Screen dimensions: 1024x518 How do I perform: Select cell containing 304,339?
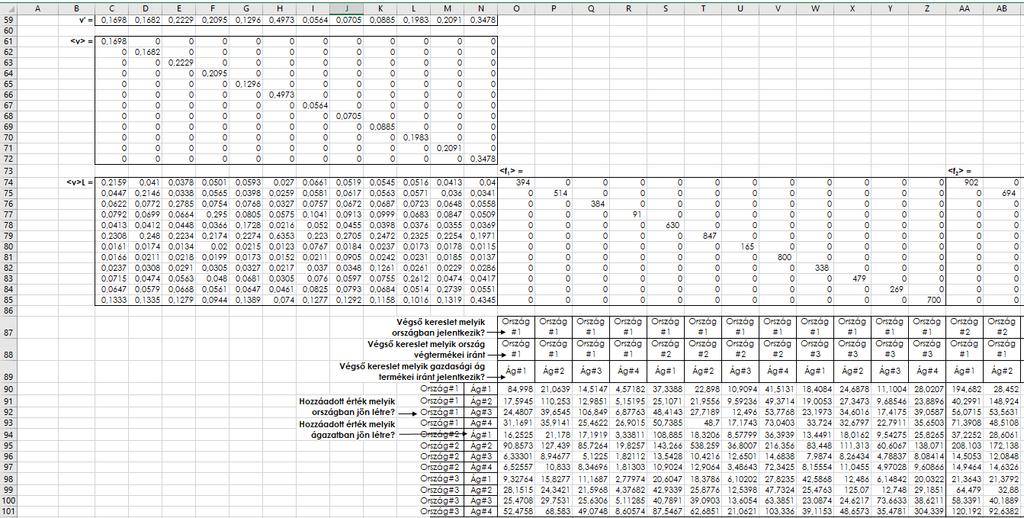tap(927, 511)
